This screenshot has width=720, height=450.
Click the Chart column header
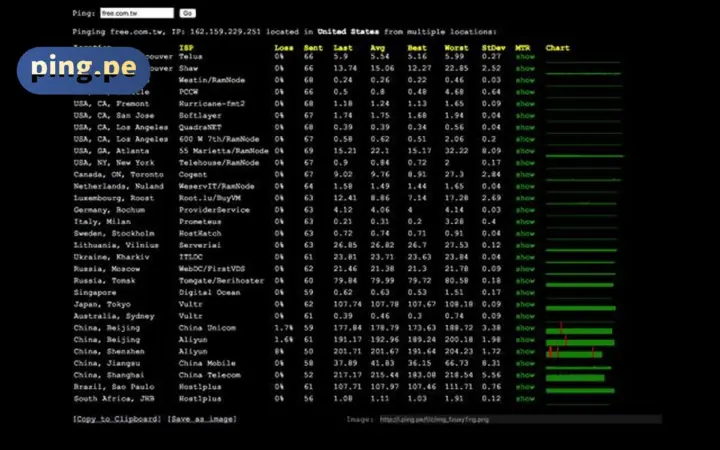(x=557, y=48)
